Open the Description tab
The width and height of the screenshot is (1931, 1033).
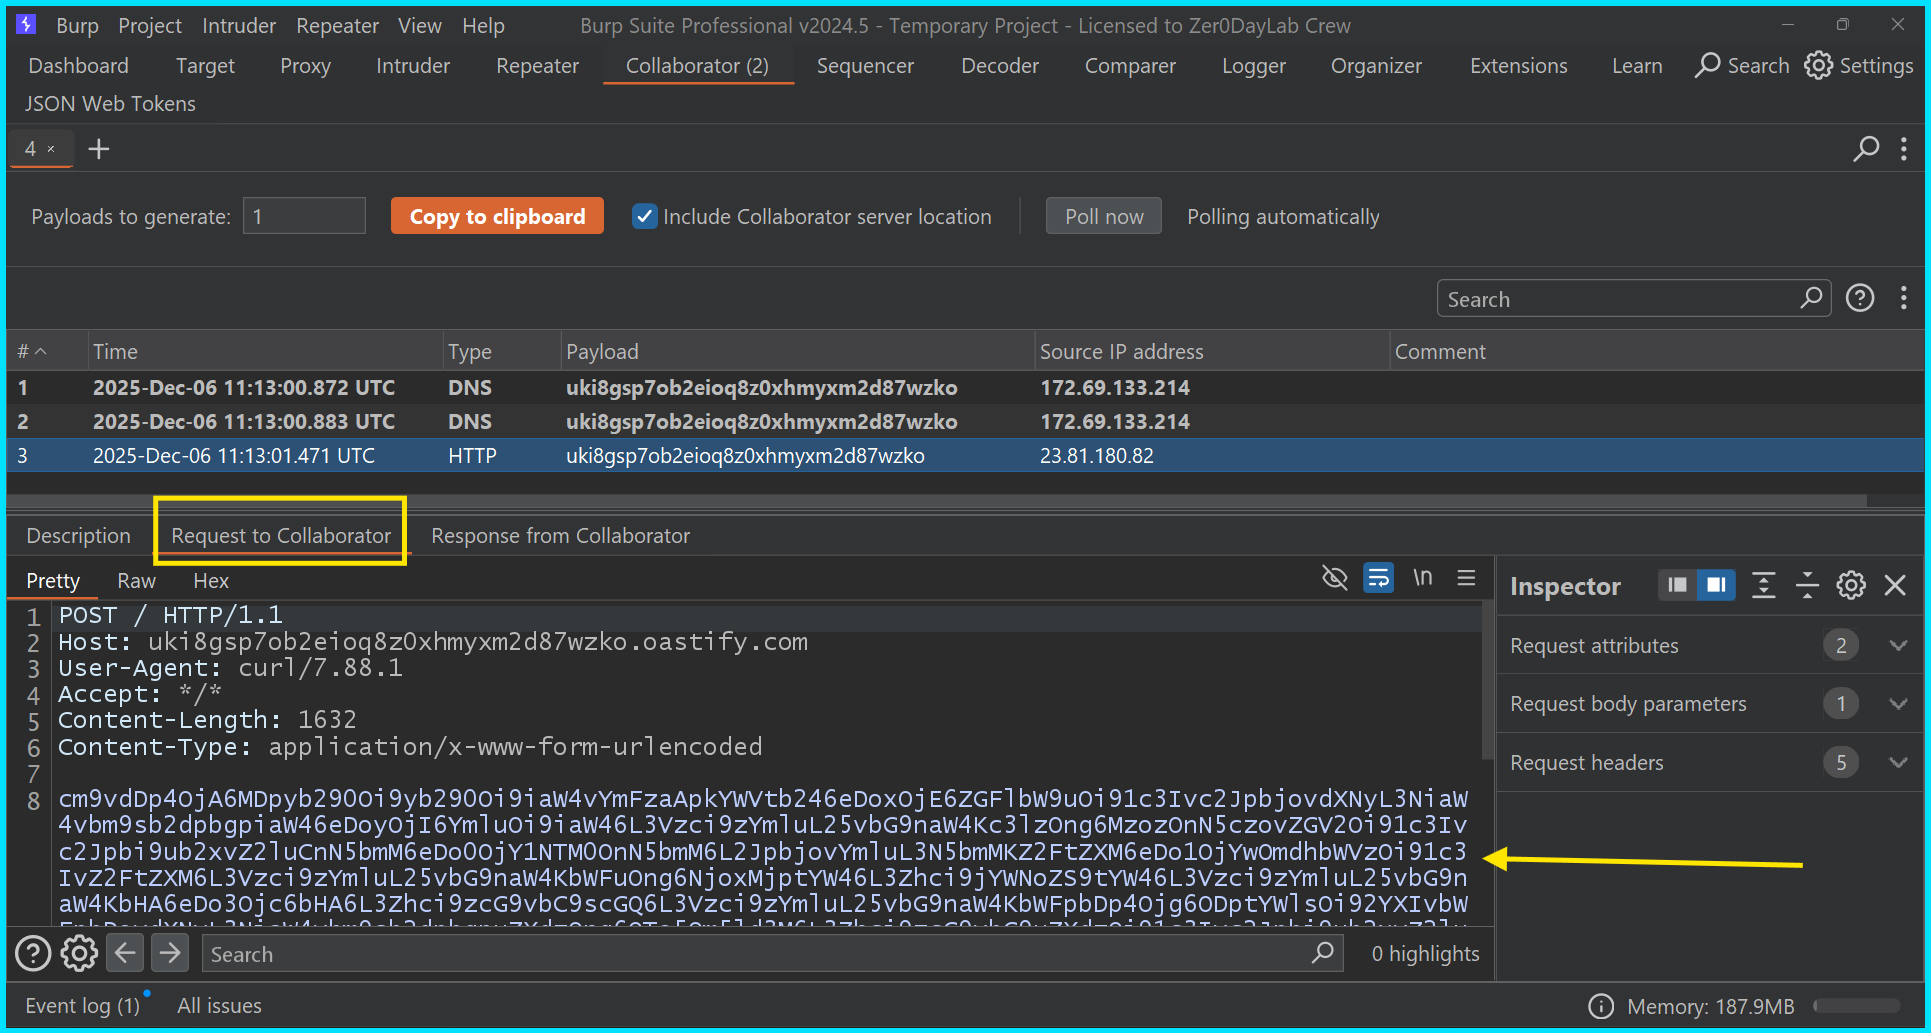pos(78,536)
